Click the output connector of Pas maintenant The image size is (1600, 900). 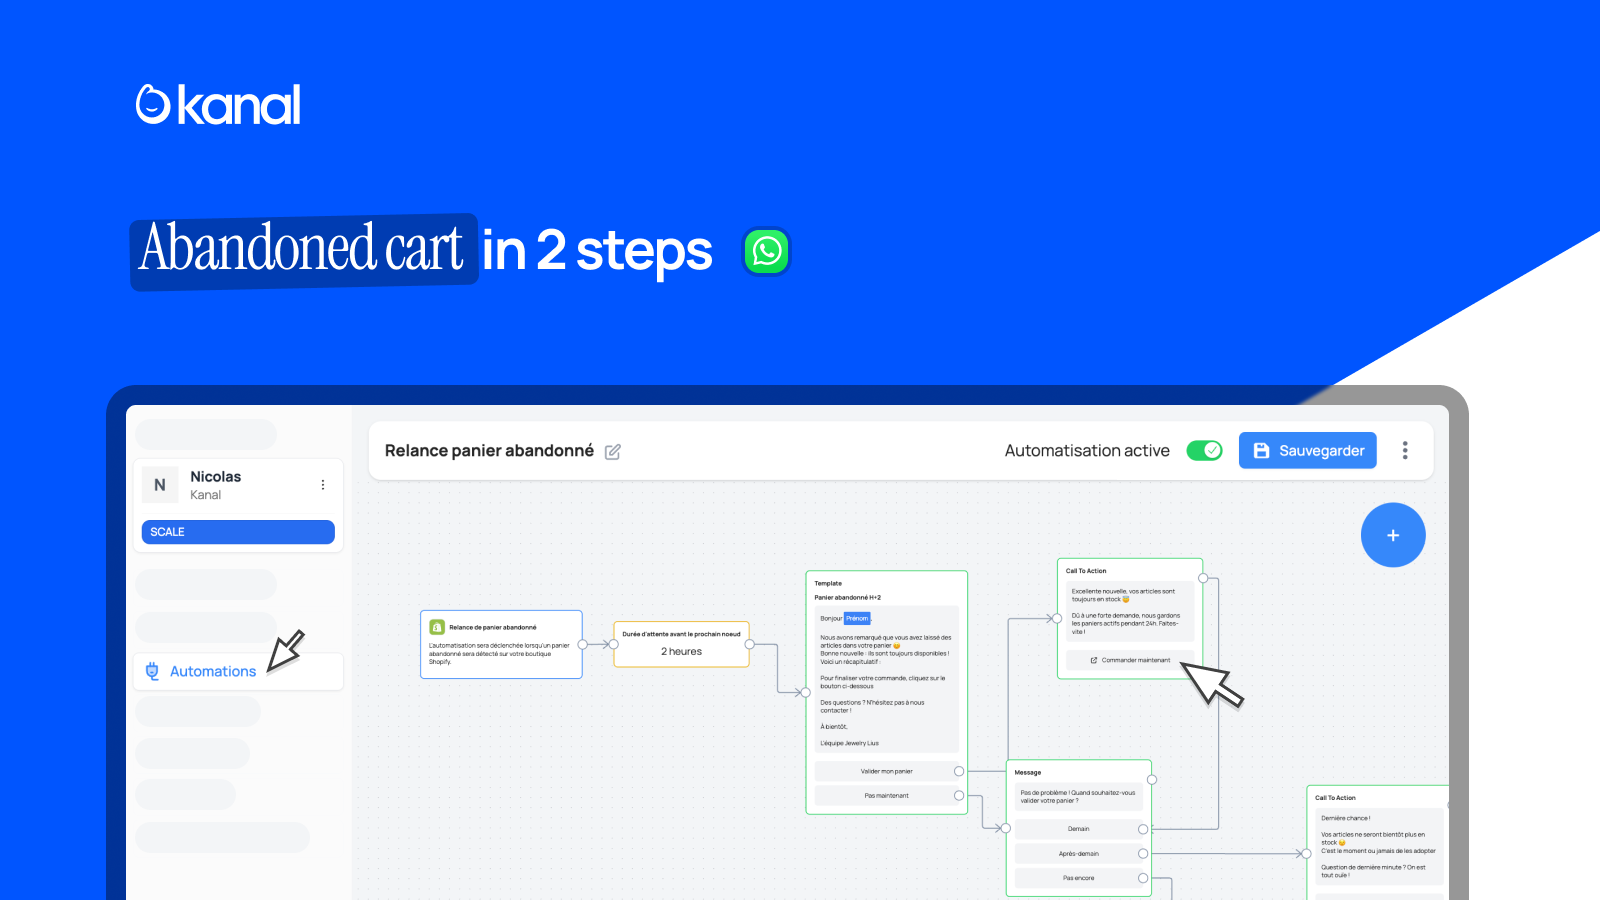tap(959, 796)
